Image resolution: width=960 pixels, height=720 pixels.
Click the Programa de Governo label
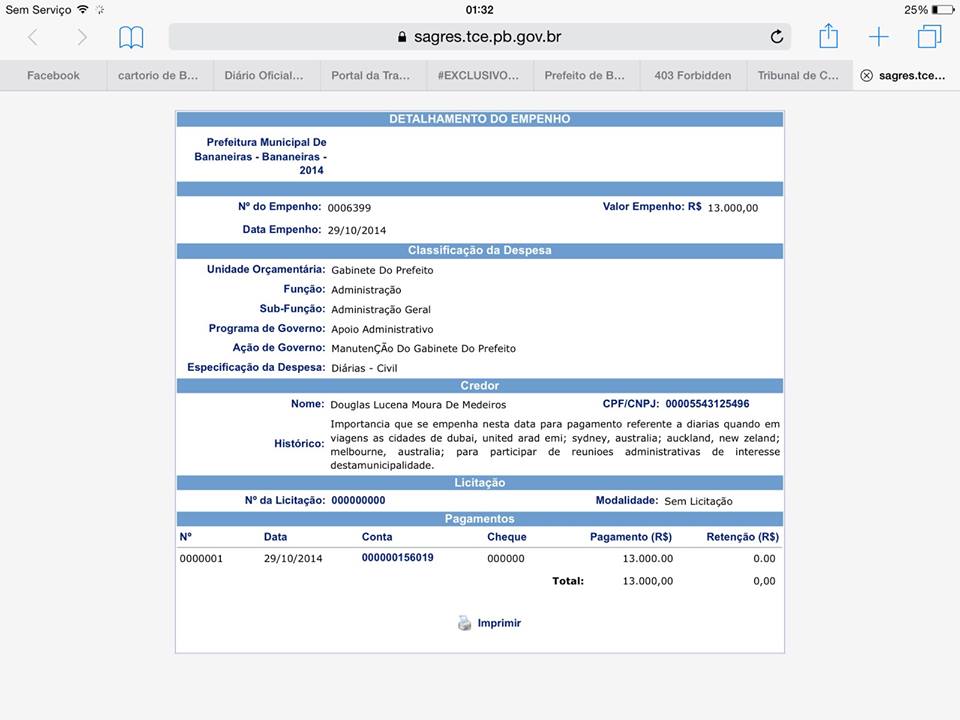coord(267,328)
